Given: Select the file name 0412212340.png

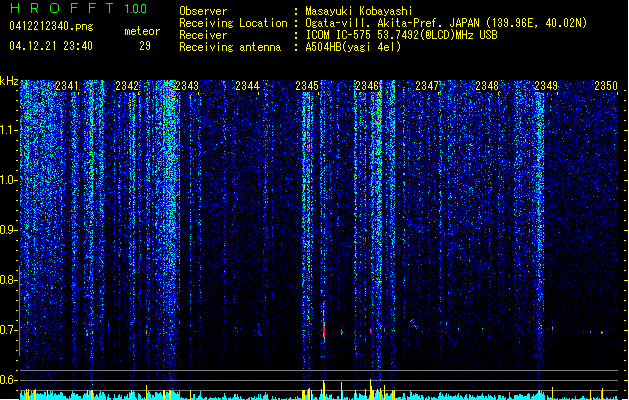Looking at the screenshot, I should click(x=51, y=26).
